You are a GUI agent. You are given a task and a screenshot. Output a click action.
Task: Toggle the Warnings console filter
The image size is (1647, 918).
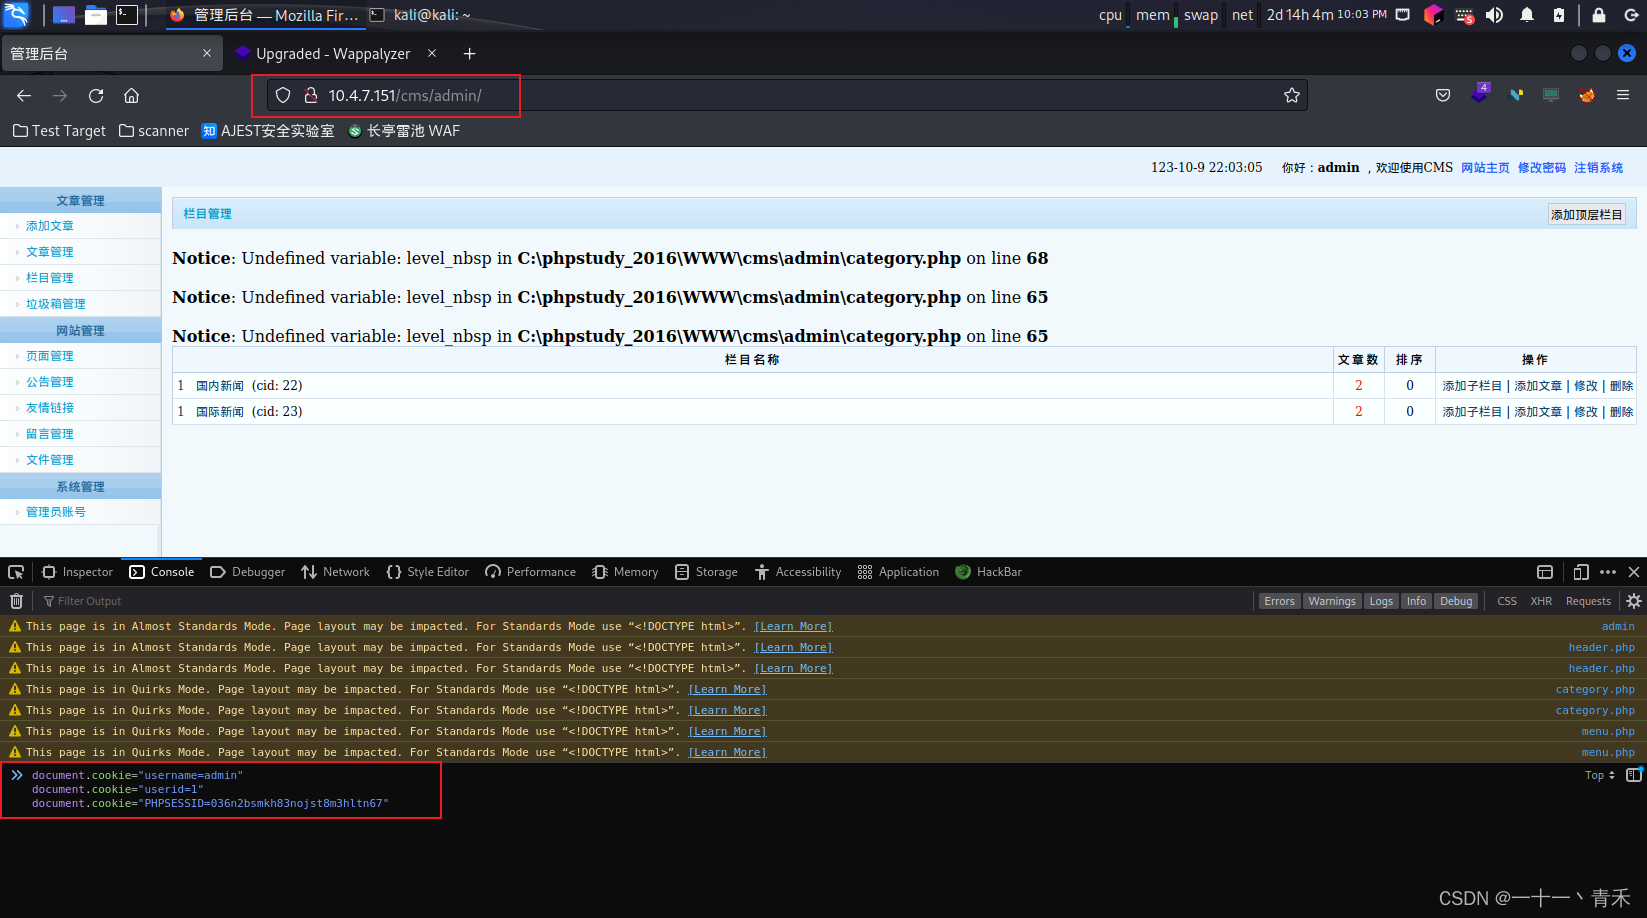coord(1332,601)
